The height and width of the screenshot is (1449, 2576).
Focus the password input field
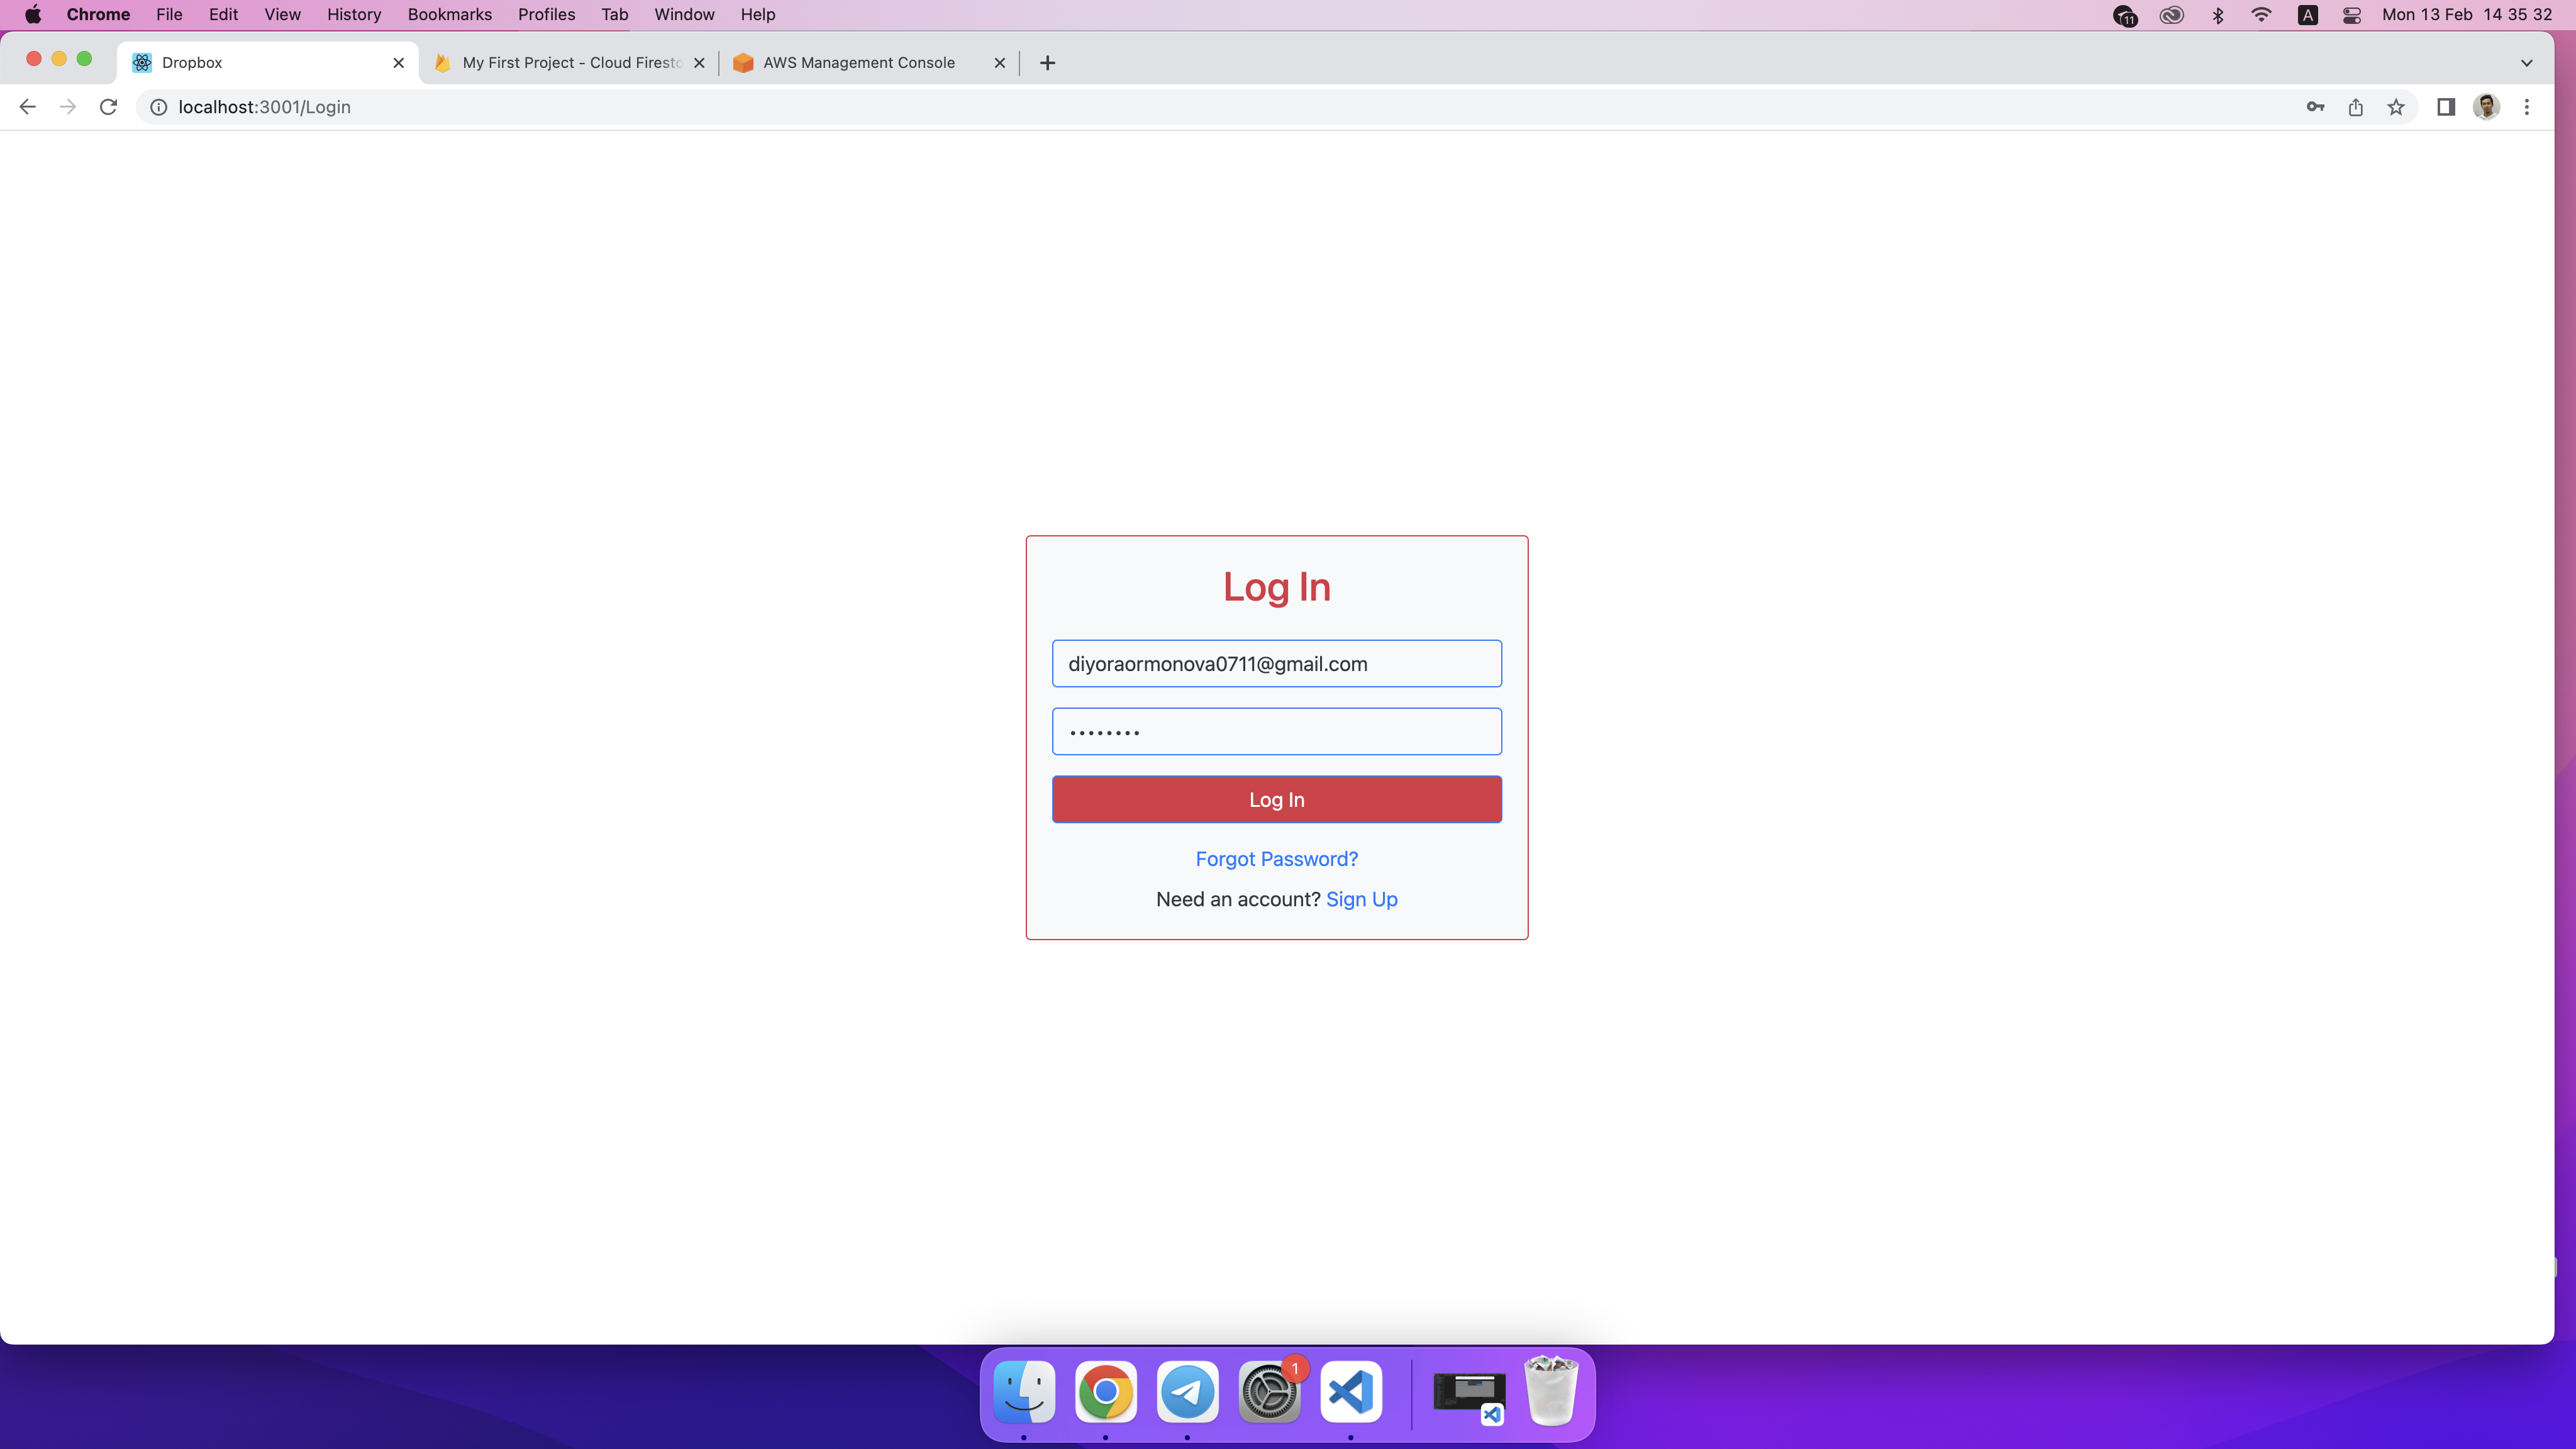click(x=1276, y=732)
